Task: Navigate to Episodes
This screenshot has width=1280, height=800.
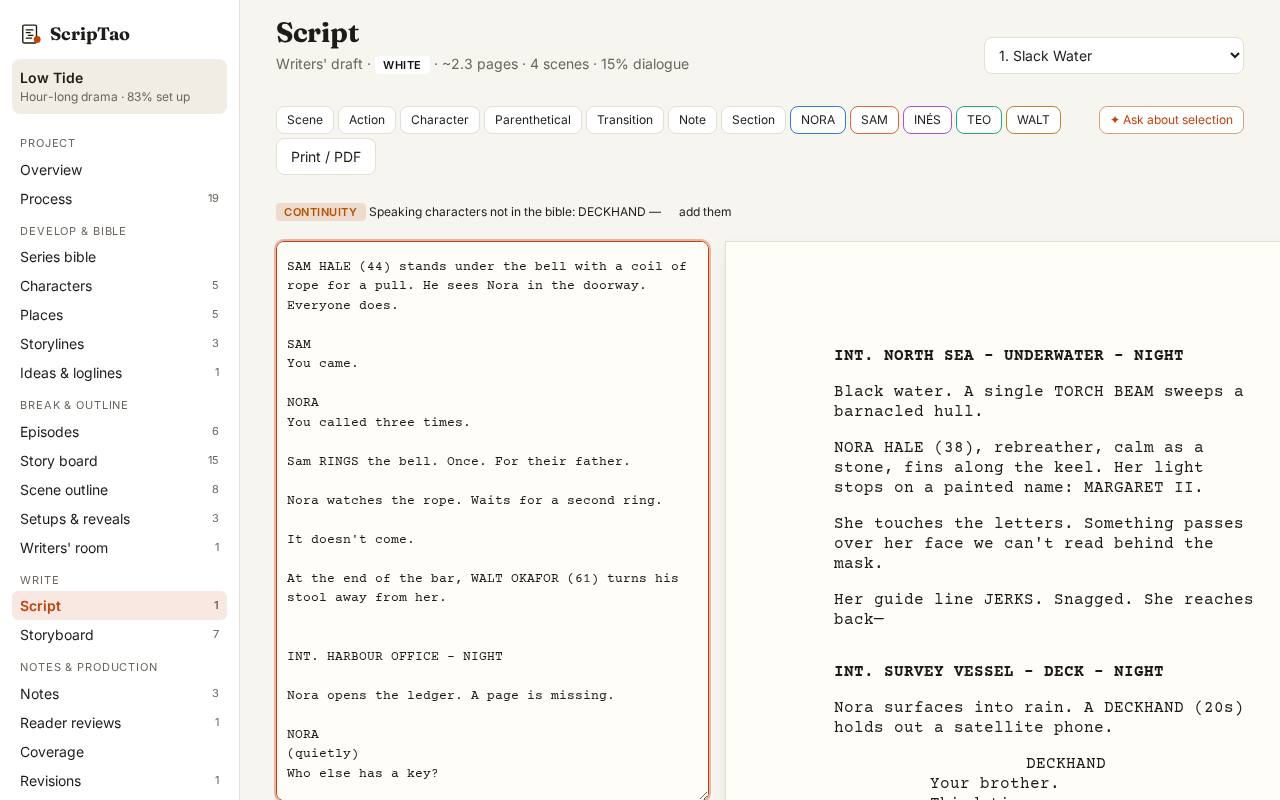Action: point(119,432)
